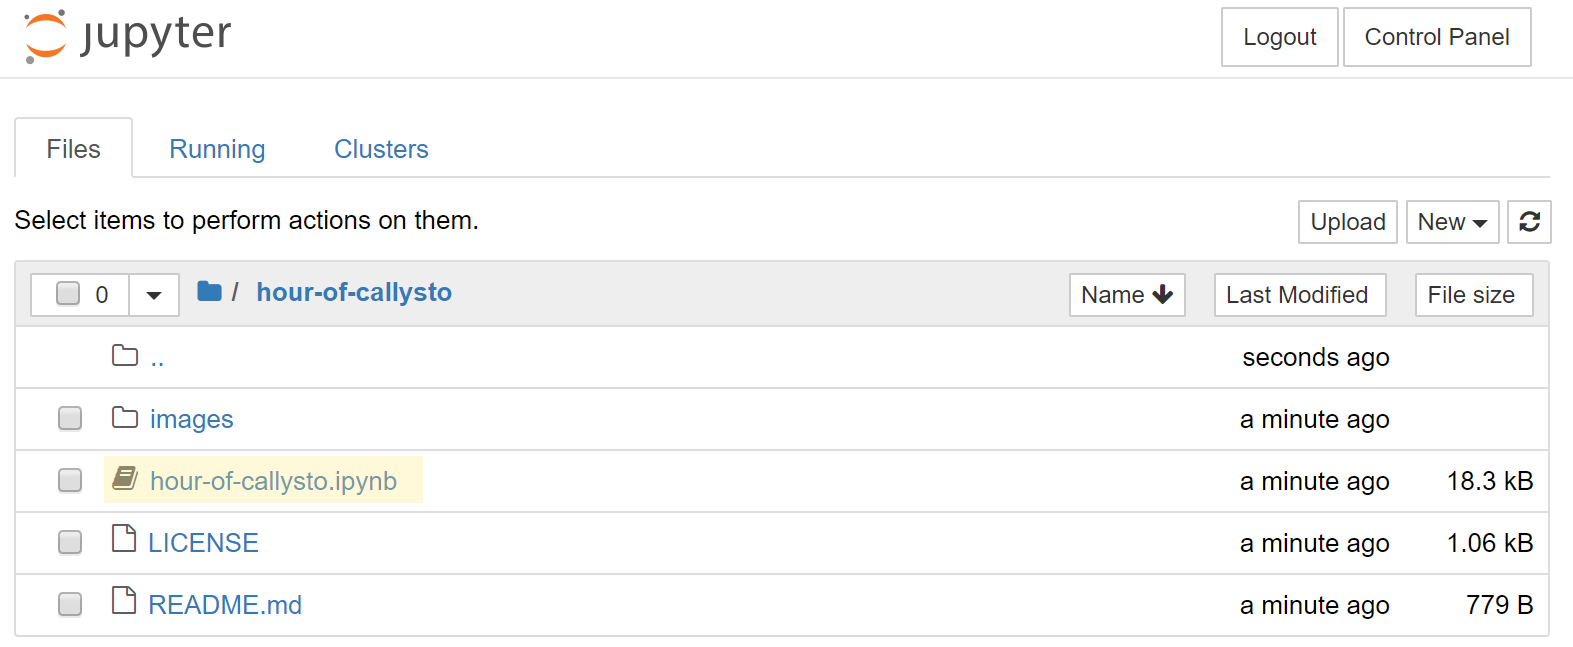
Task: Tick the checkbox beside hour-of-callysto.ipynb
Action: coord(70,480)
